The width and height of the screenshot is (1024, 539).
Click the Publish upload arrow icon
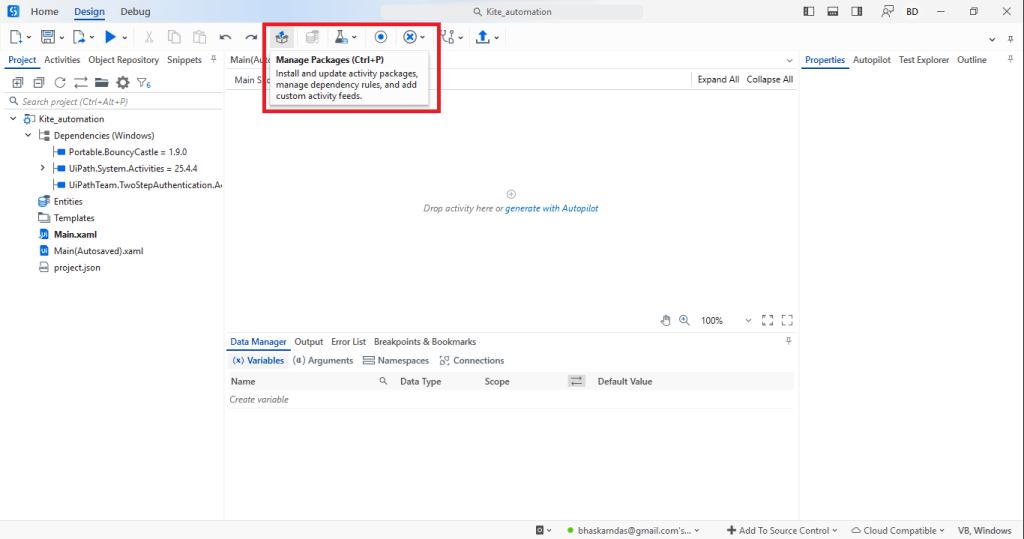point(483,37)
